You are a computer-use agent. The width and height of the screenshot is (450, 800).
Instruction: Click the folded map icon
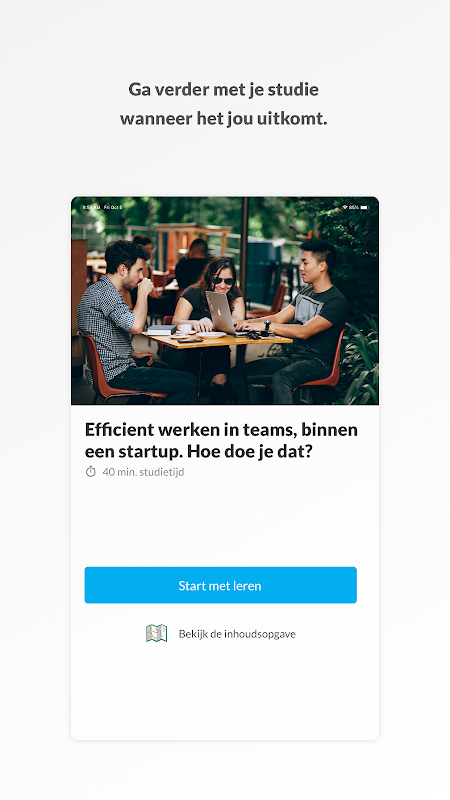(x=157, y=633)
